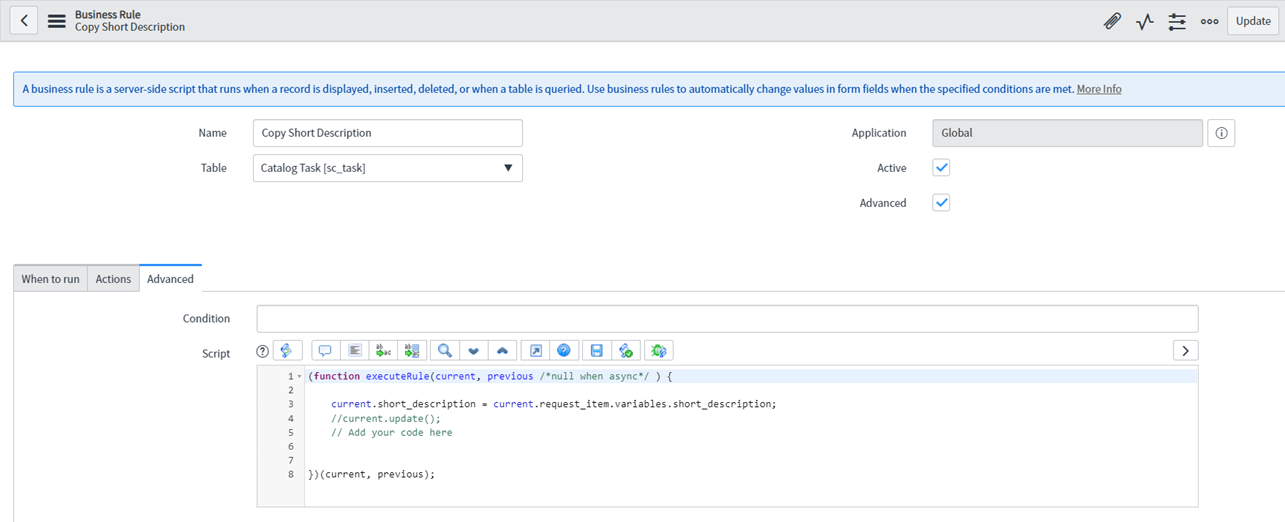Click the //current.update(); comment line
Image resolution: width=1285 pixels, height=522 pixels.
tap(385, 419)
